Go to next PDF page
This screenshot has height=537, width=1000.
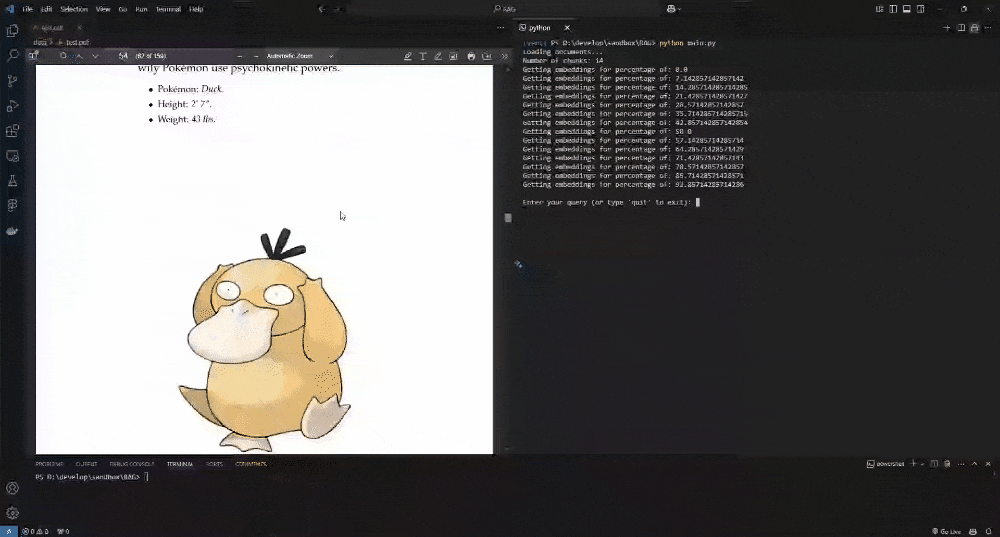click(95, 56)
